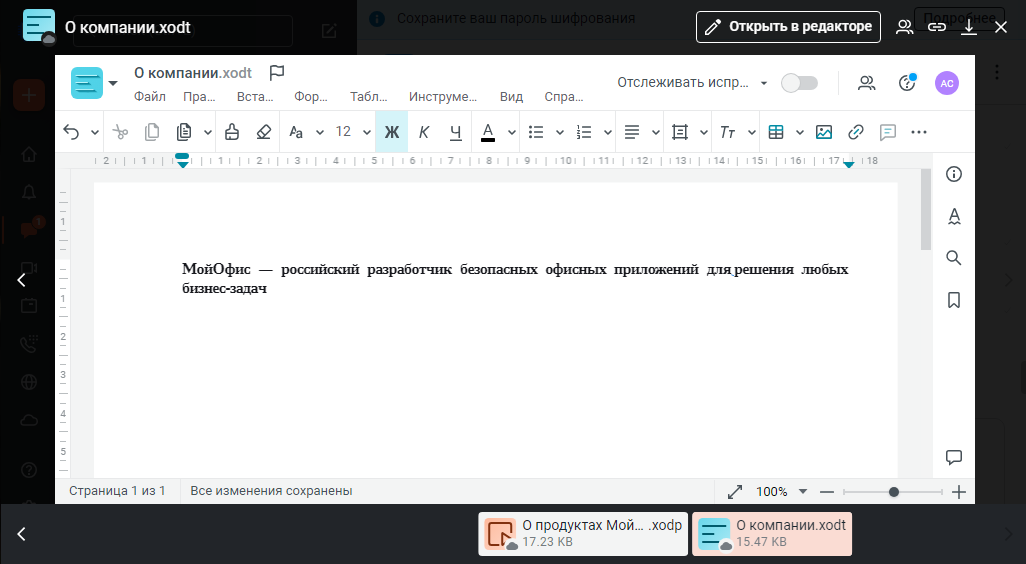Open the more options ellipsis in toolbar

[x=919, y=132]
